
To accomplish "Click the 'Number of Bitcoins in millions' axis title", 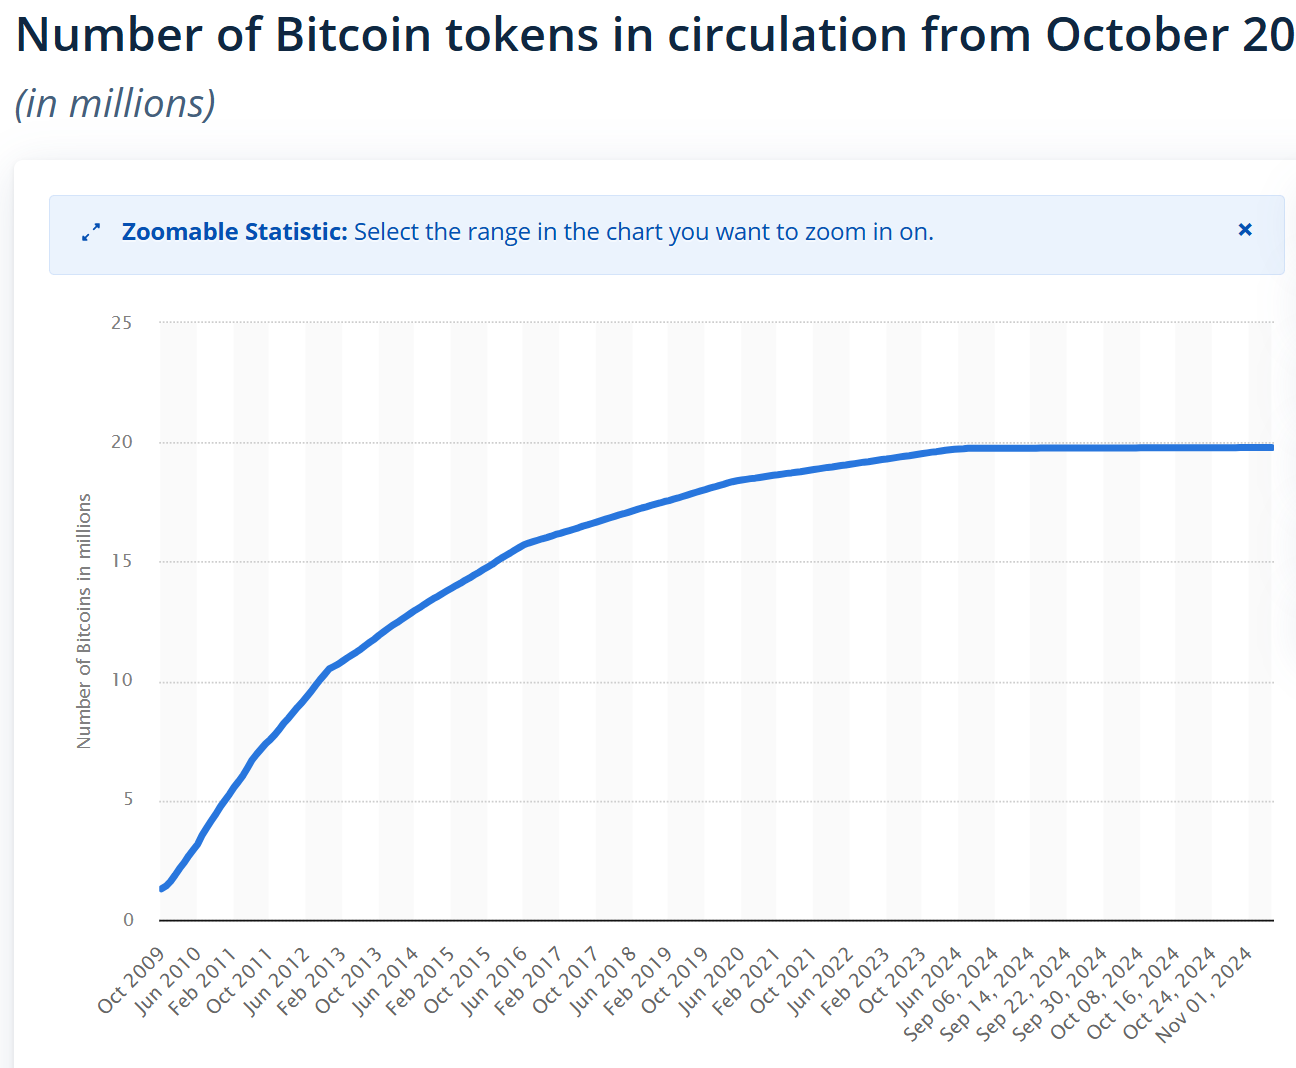I will (84, 621).
